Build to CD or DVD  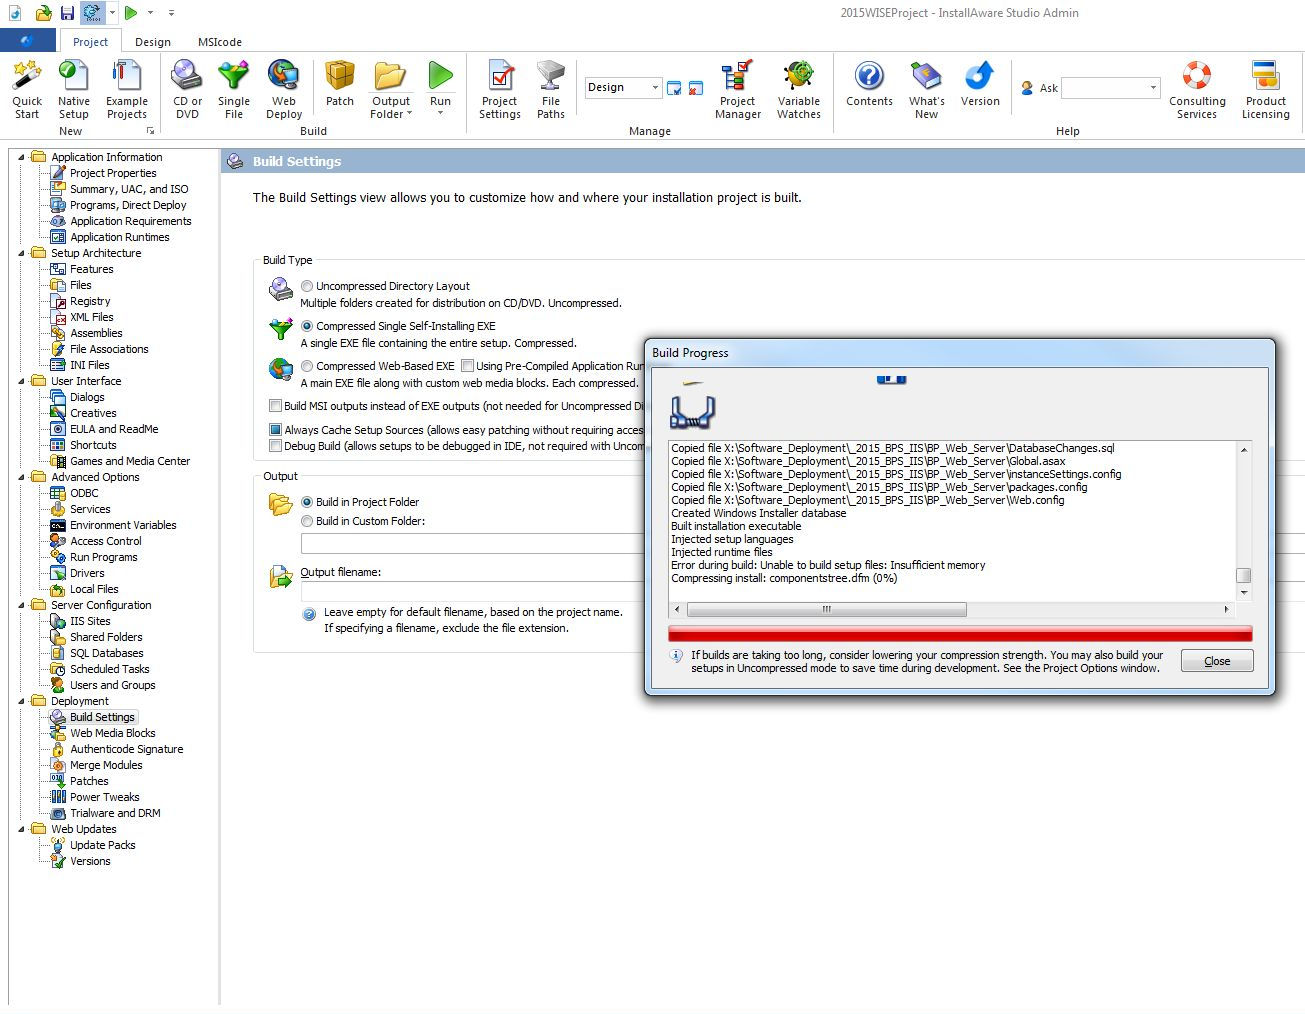pyautogui.click(x=187, y=90)
